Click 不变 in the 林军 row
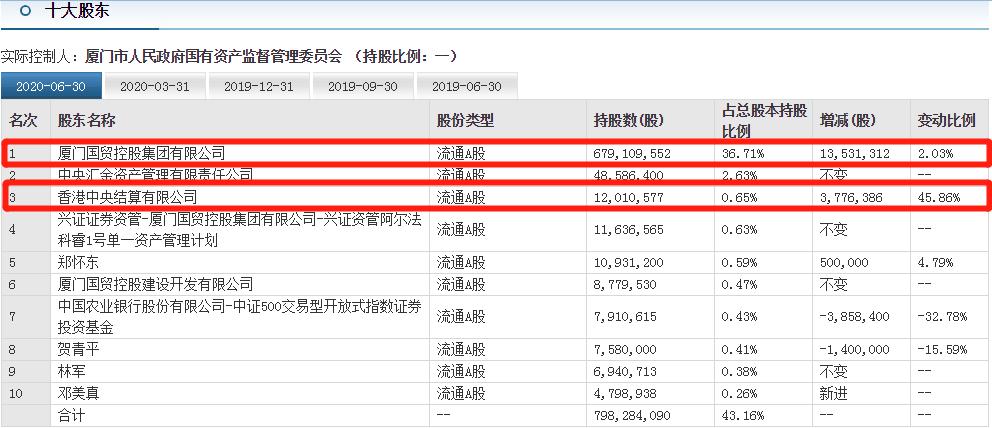This screenshot has height=428, width=992. 833,371
